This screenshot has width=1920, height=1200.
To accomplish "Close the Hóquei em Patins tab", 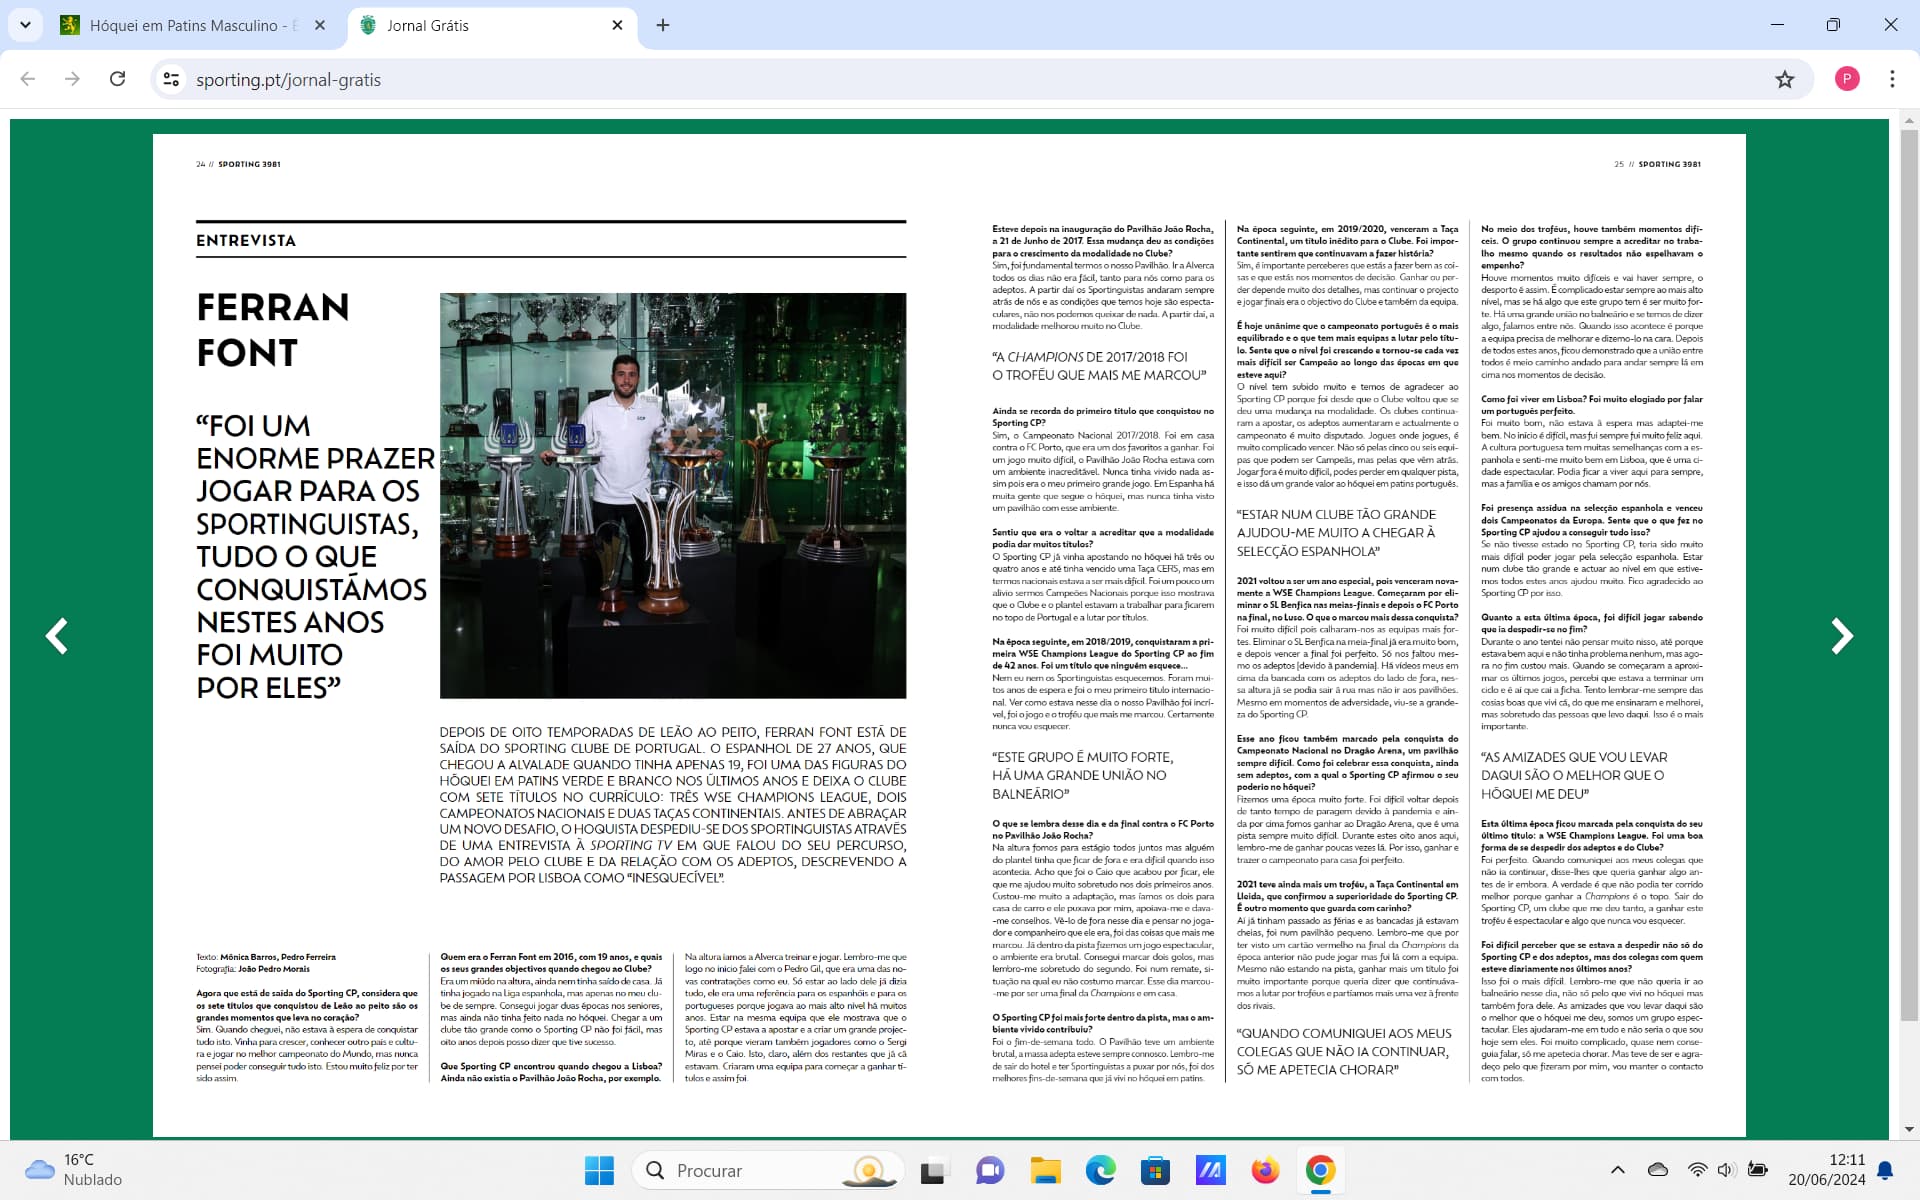I will click(x=320, y=25).
